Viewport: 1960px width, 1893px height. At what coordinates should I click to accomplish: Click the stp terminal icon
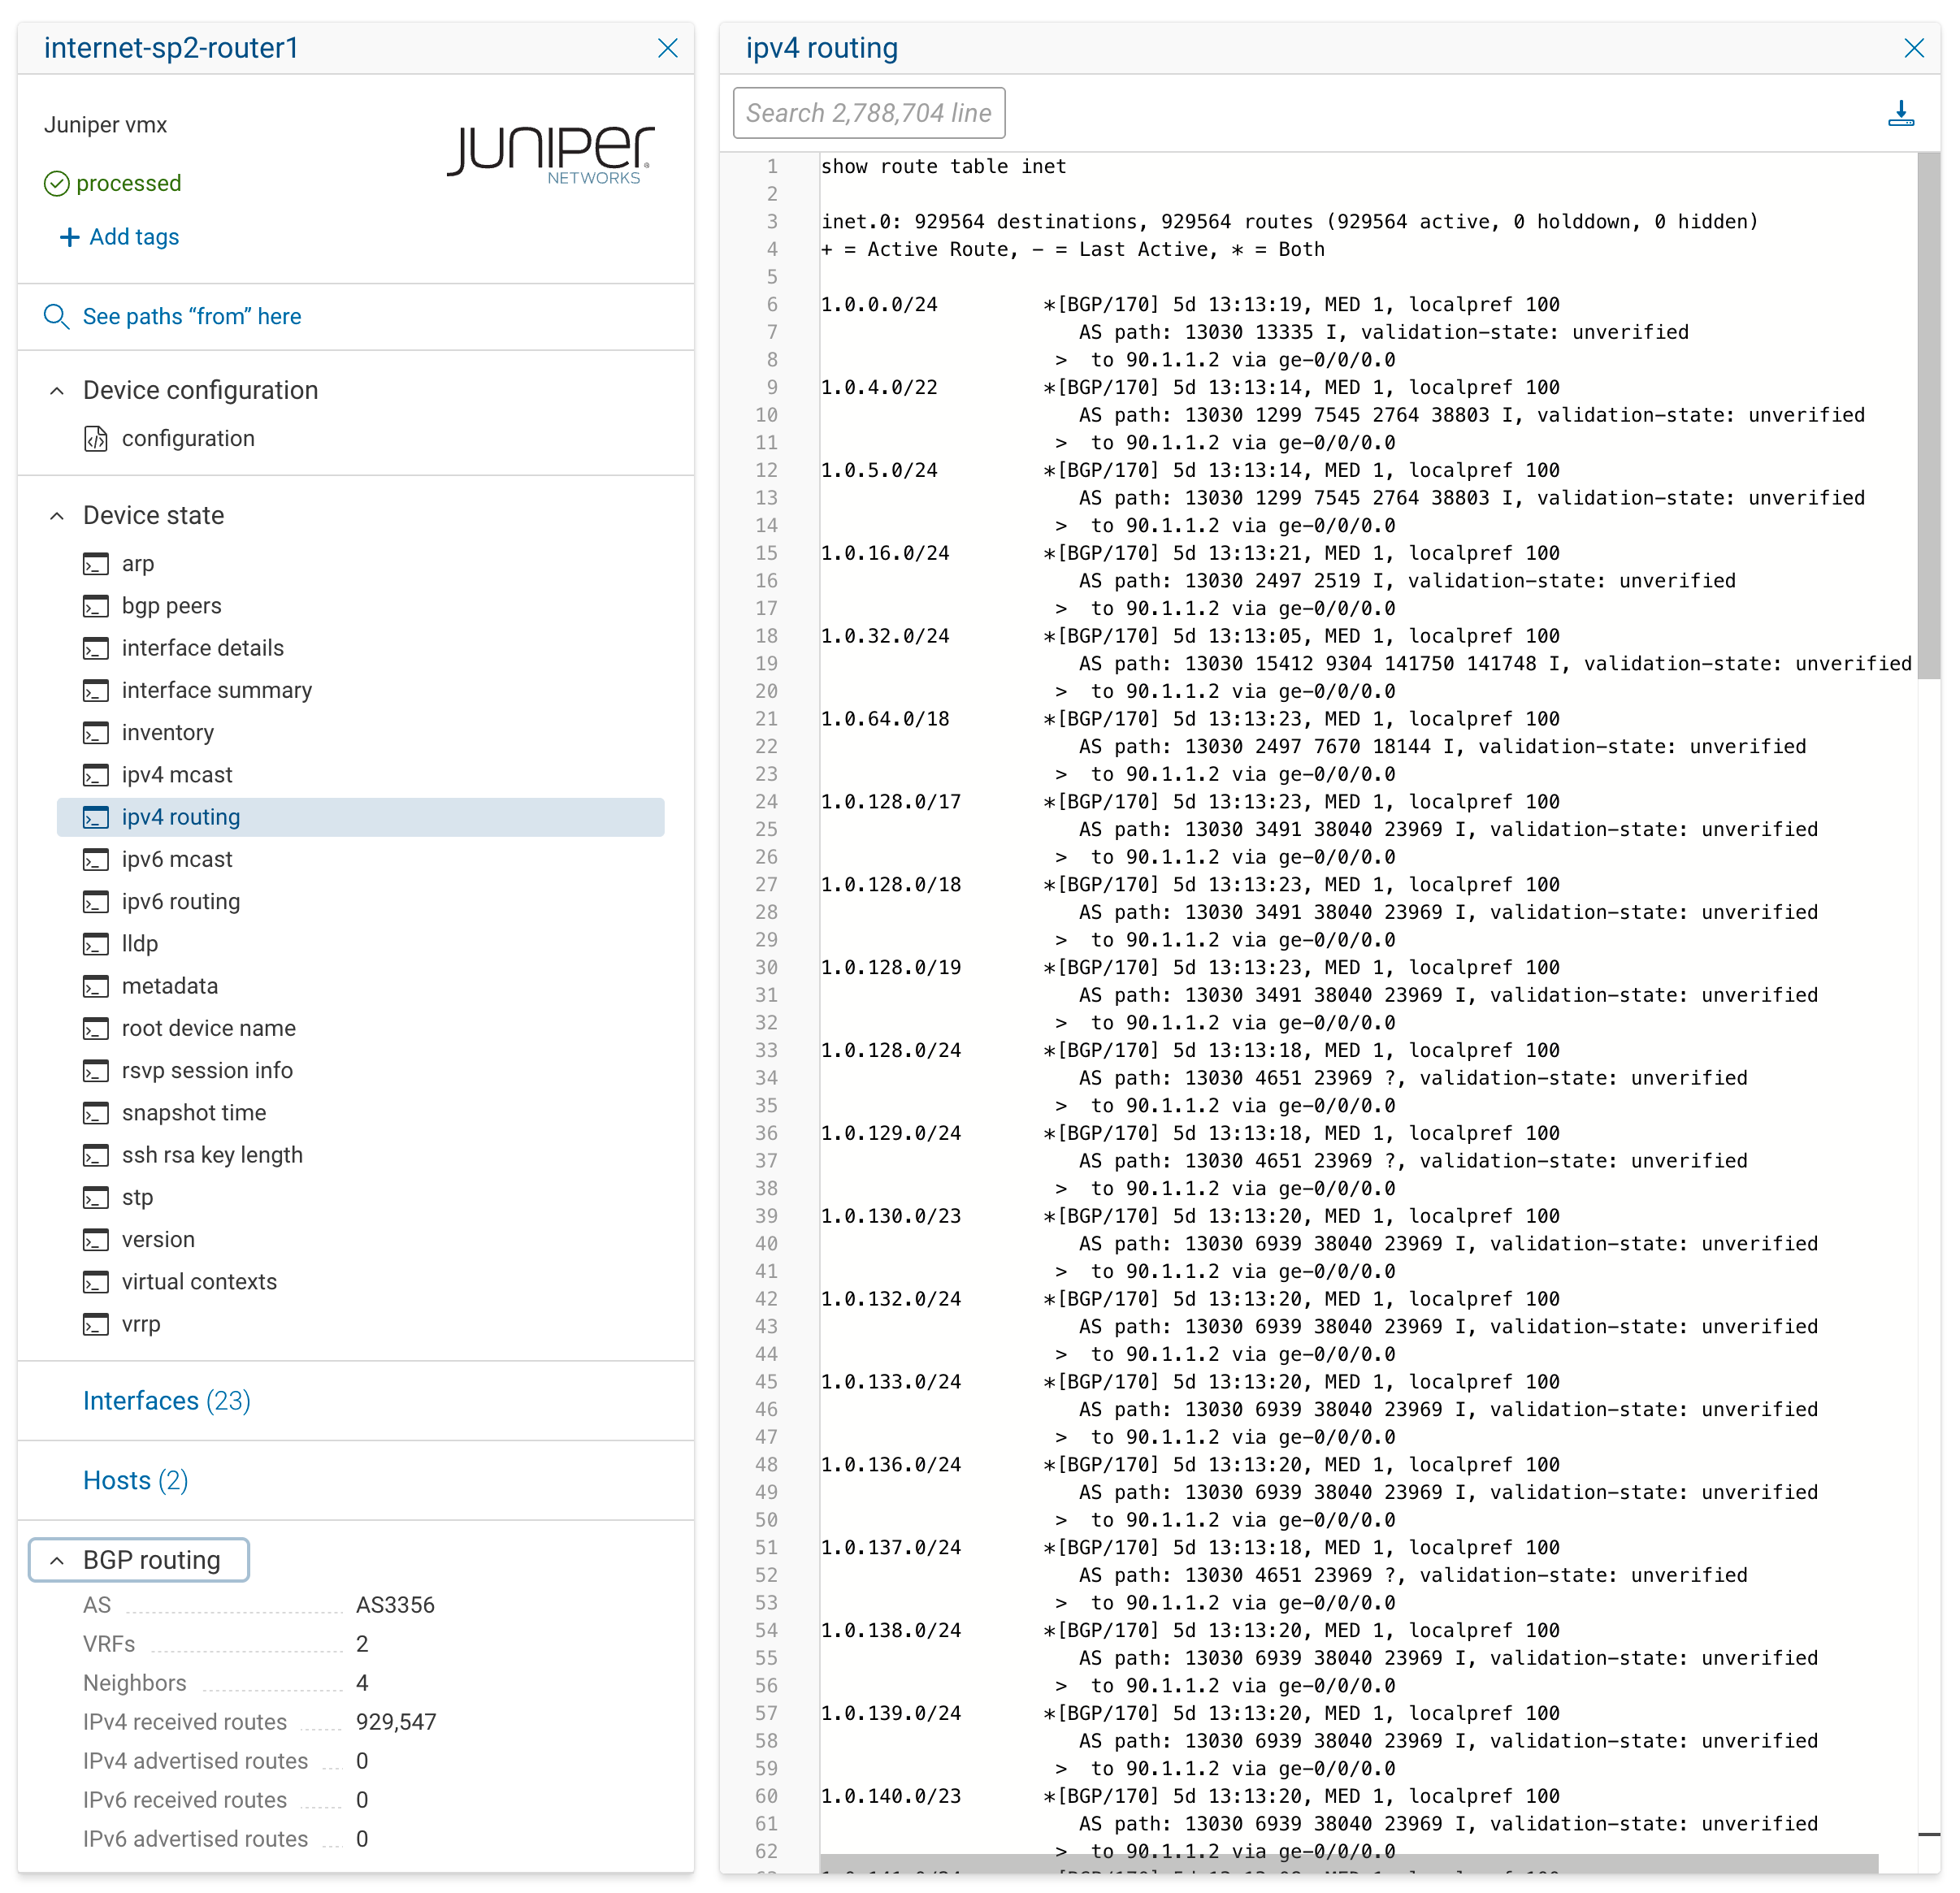pos(96,1197)
